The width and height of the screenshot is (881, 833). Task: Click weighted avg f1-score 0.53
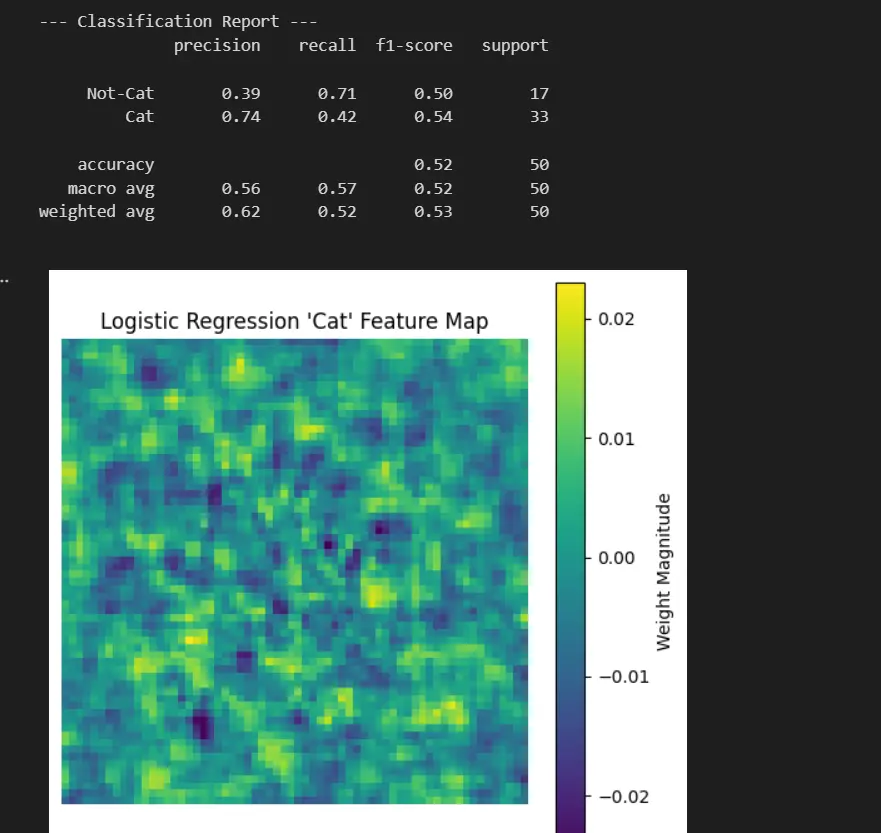(433, 212)
